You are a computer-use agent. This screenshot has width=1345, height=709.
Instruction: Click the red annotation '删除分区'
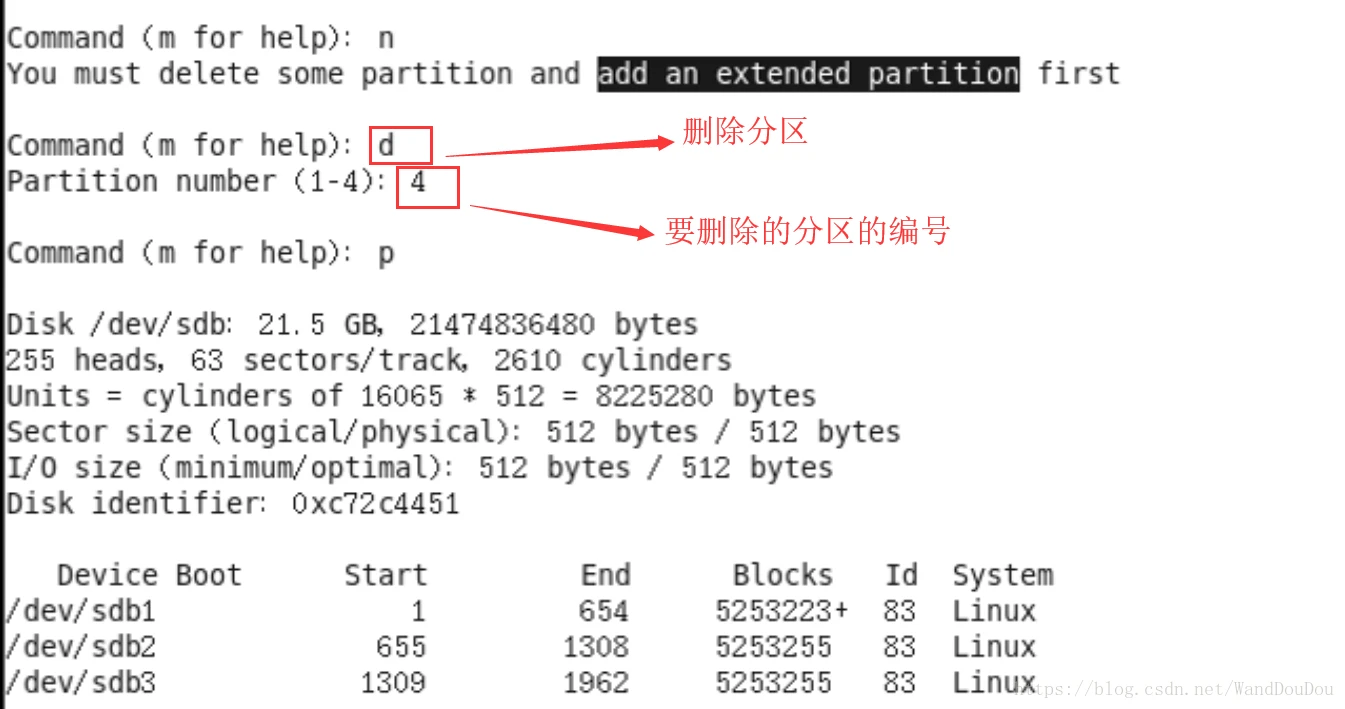(745, 131)
